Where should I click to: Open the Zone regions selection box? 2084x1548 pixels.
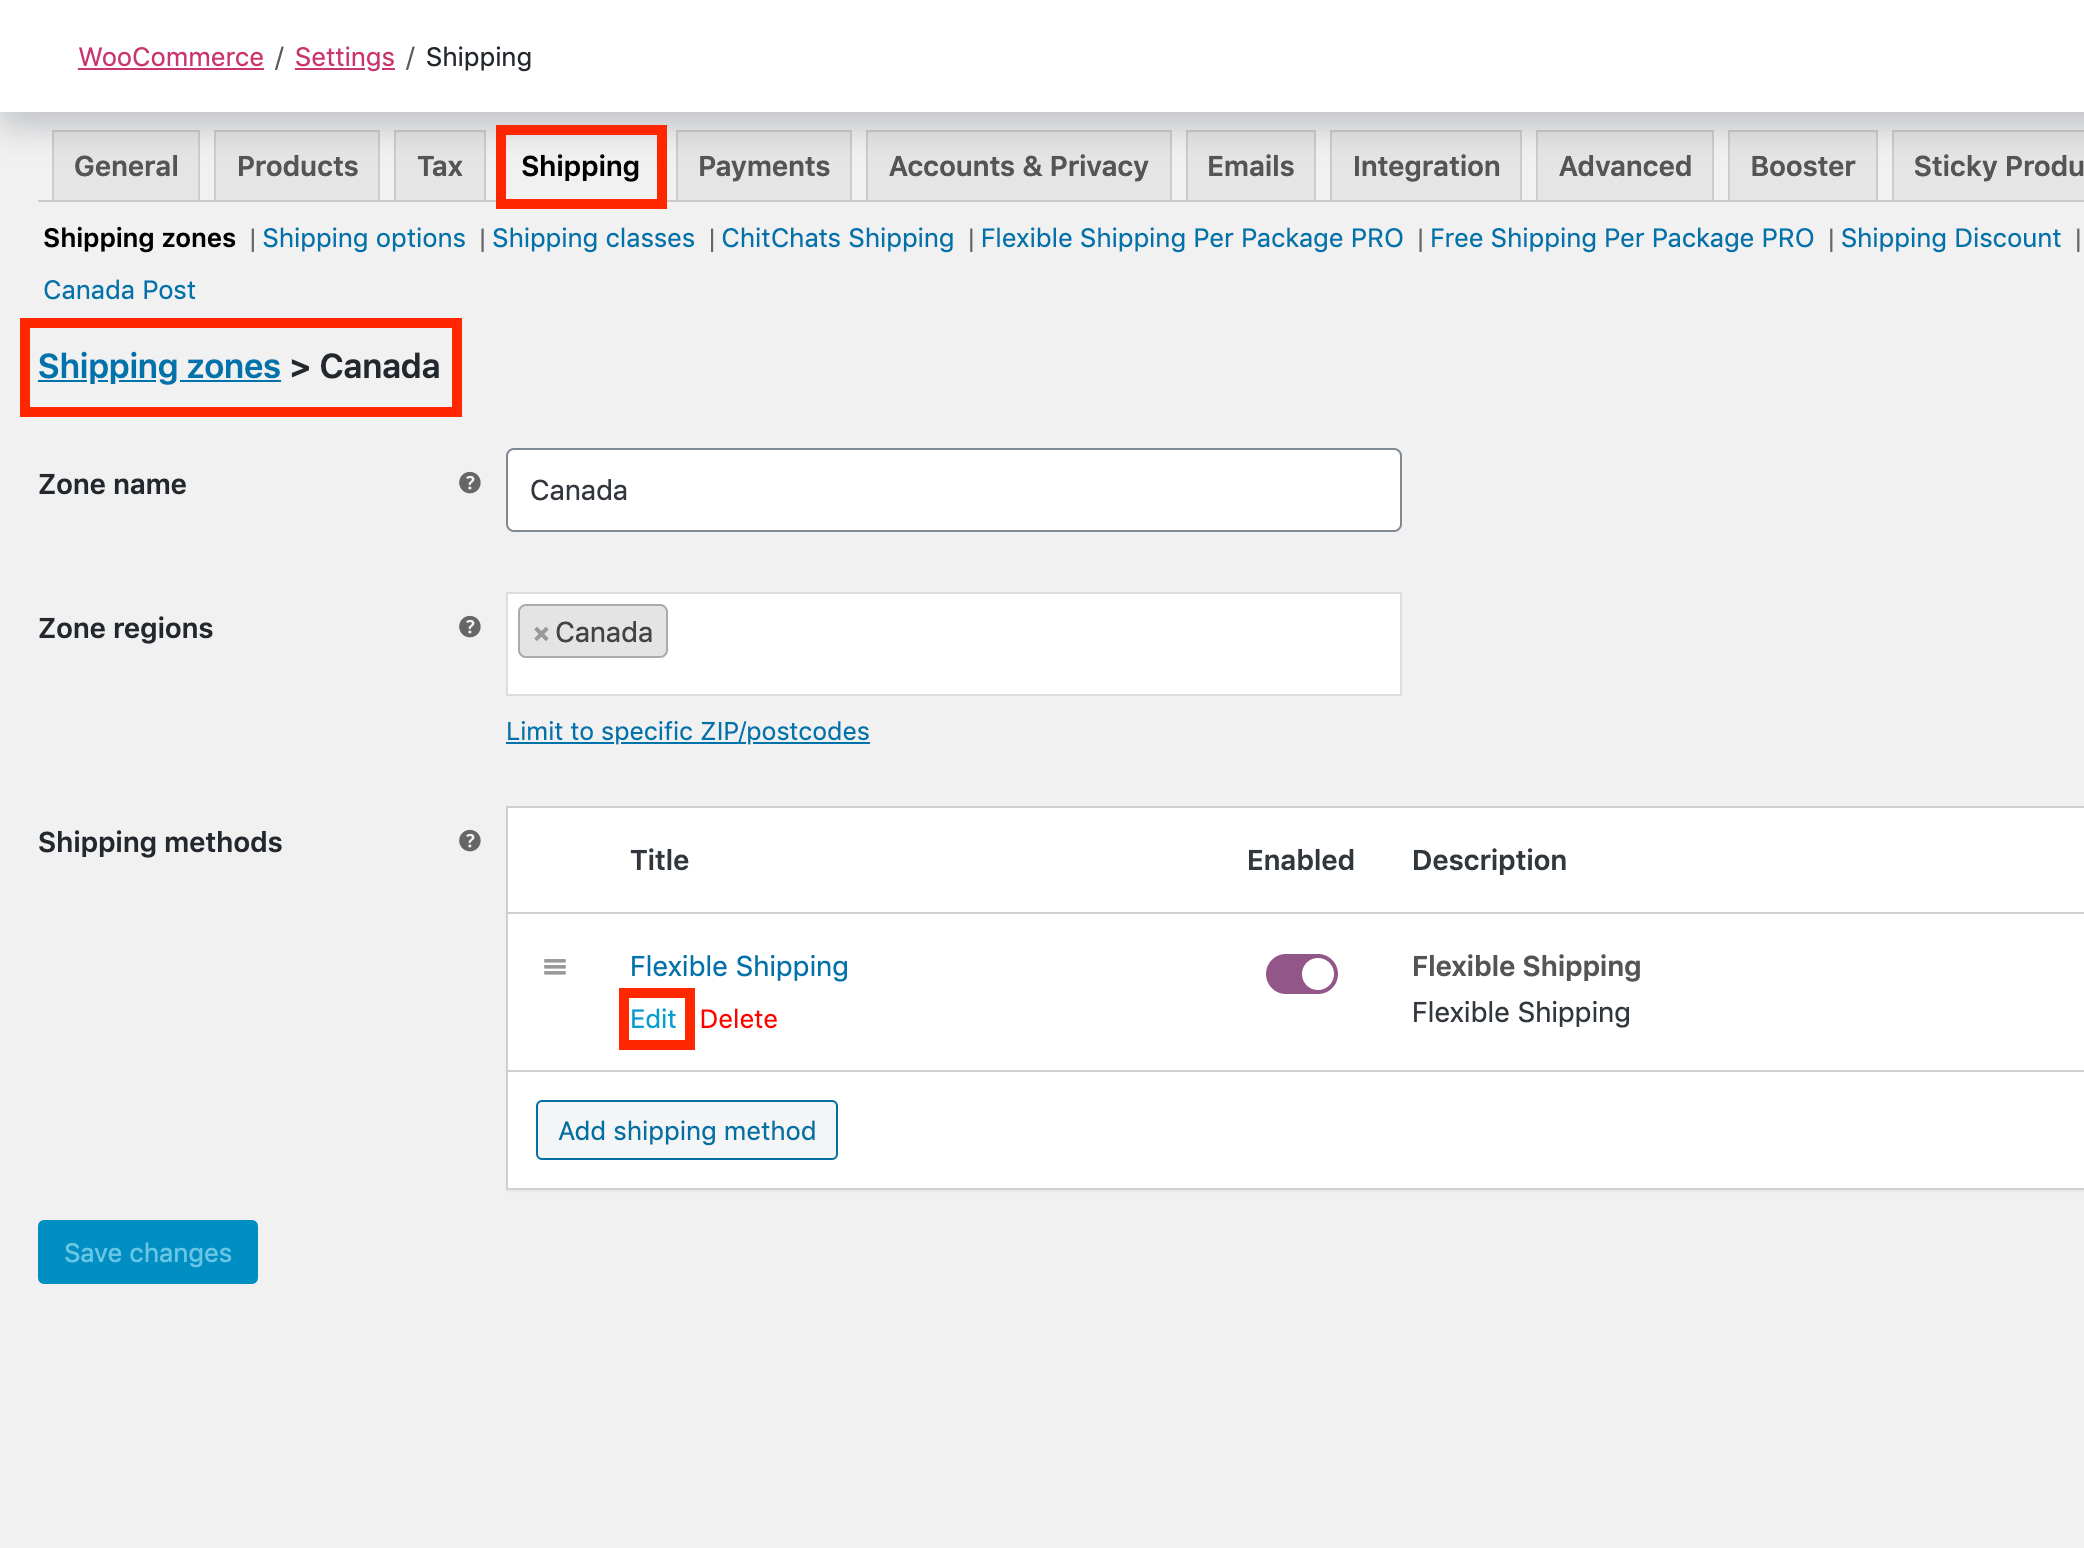[1030, 643]
